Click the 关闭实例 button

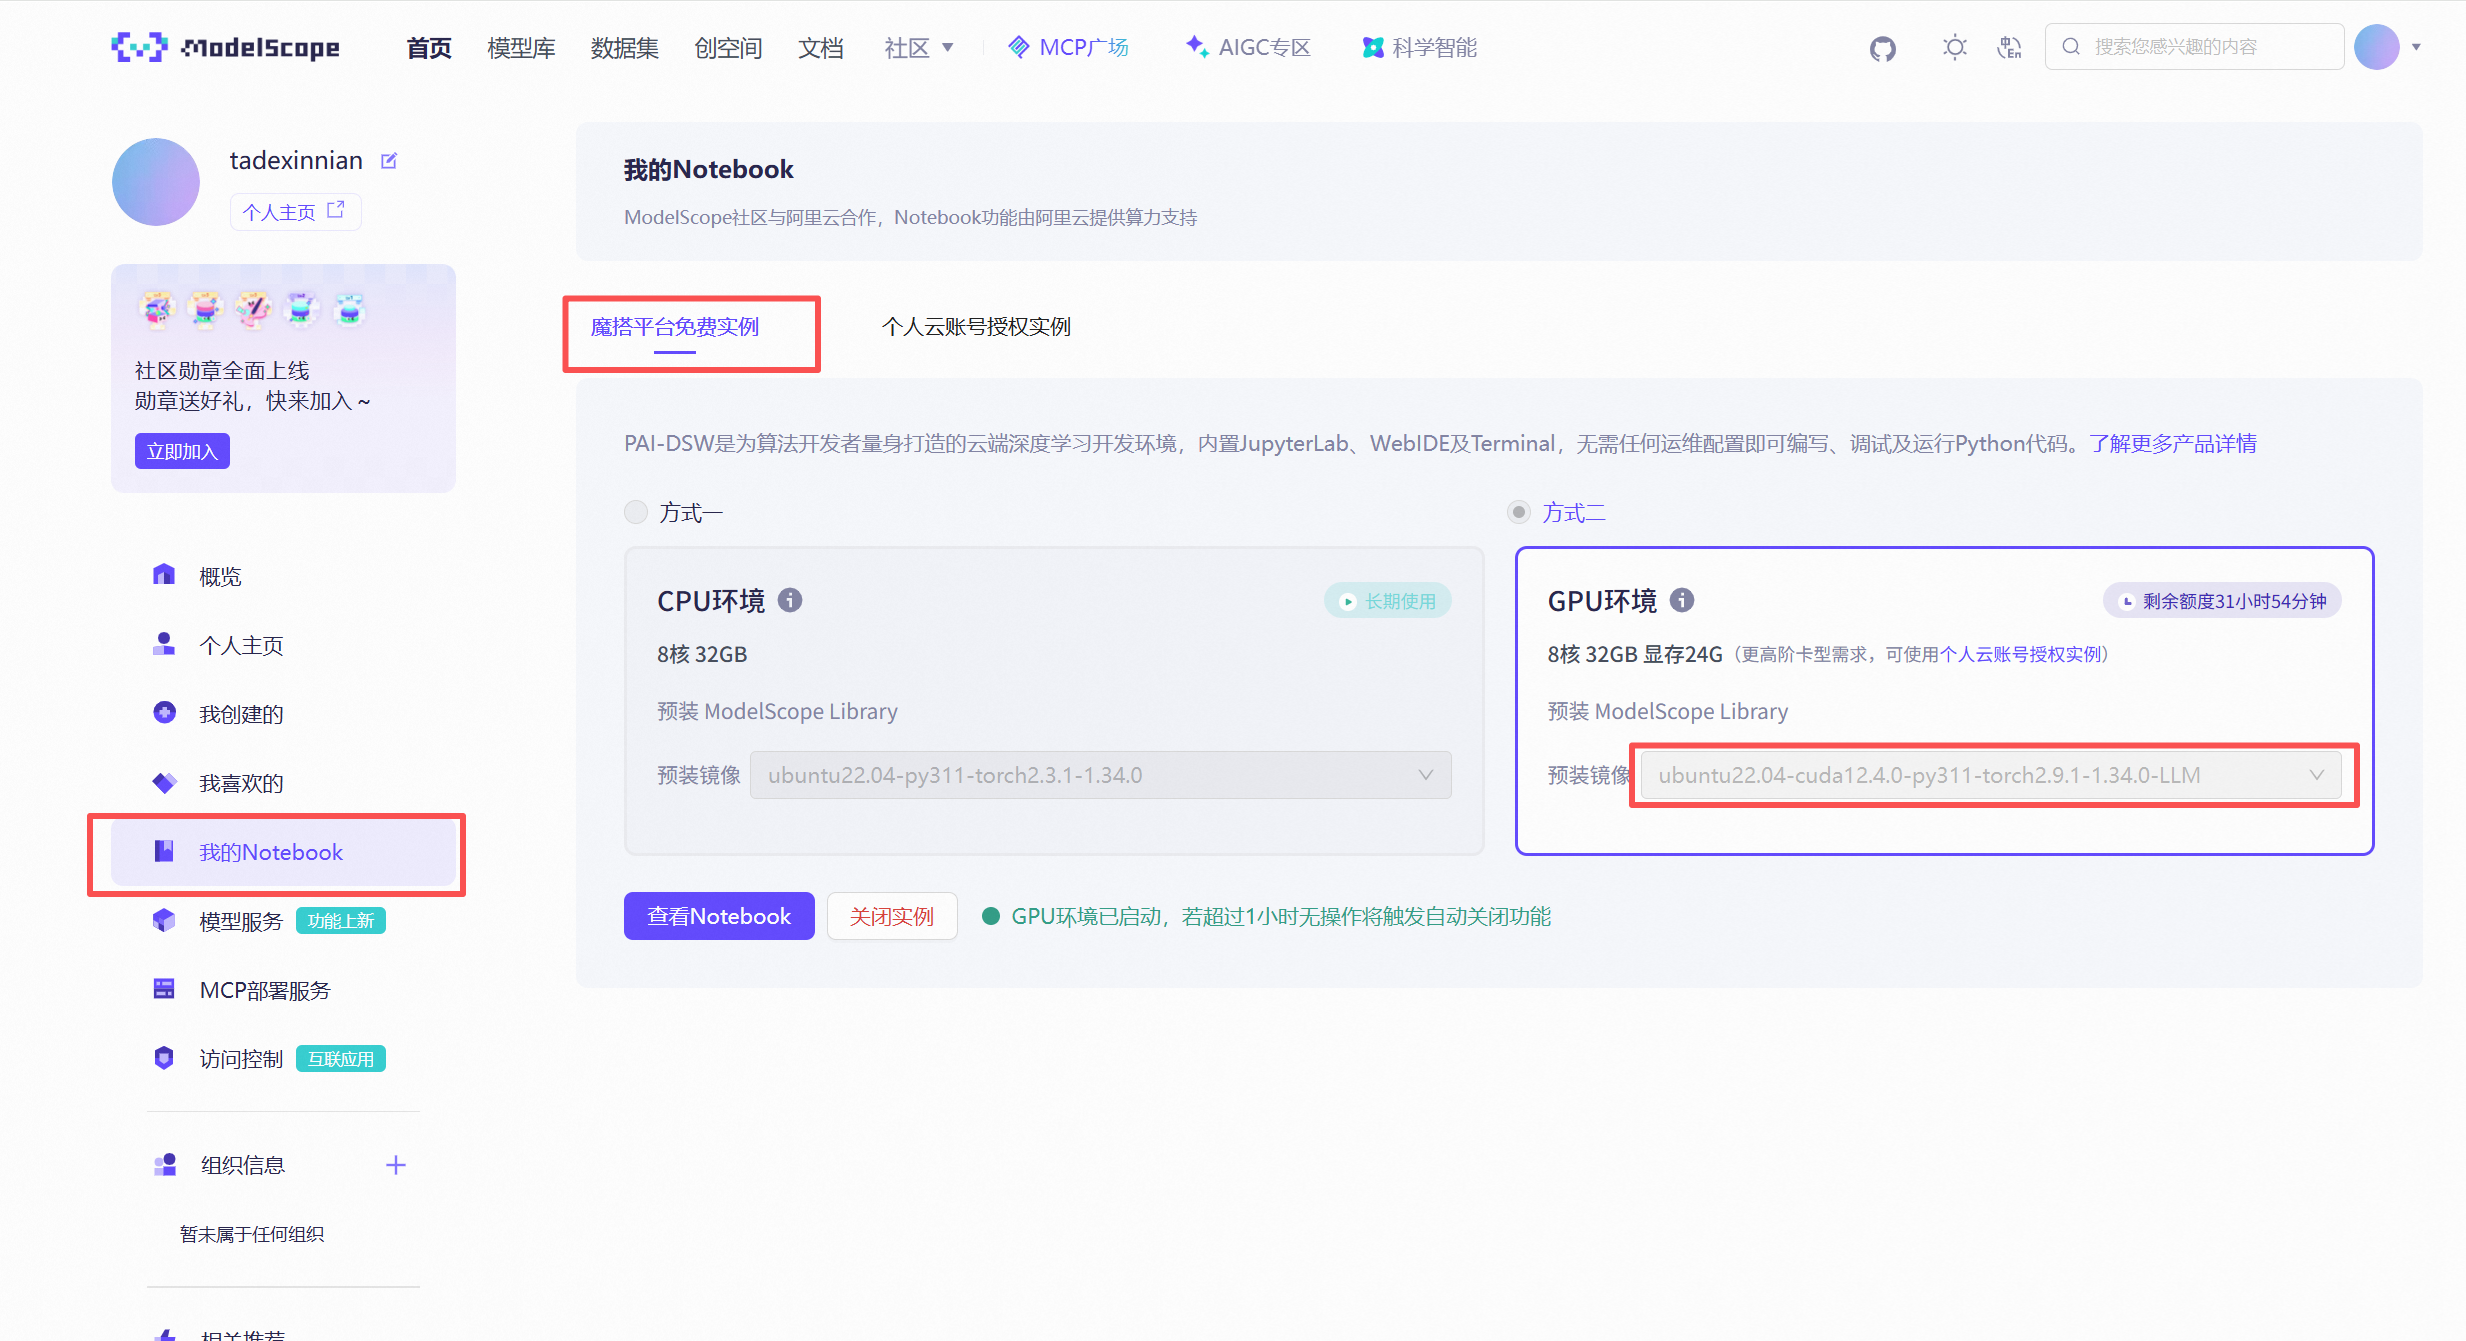click(892, 916)
